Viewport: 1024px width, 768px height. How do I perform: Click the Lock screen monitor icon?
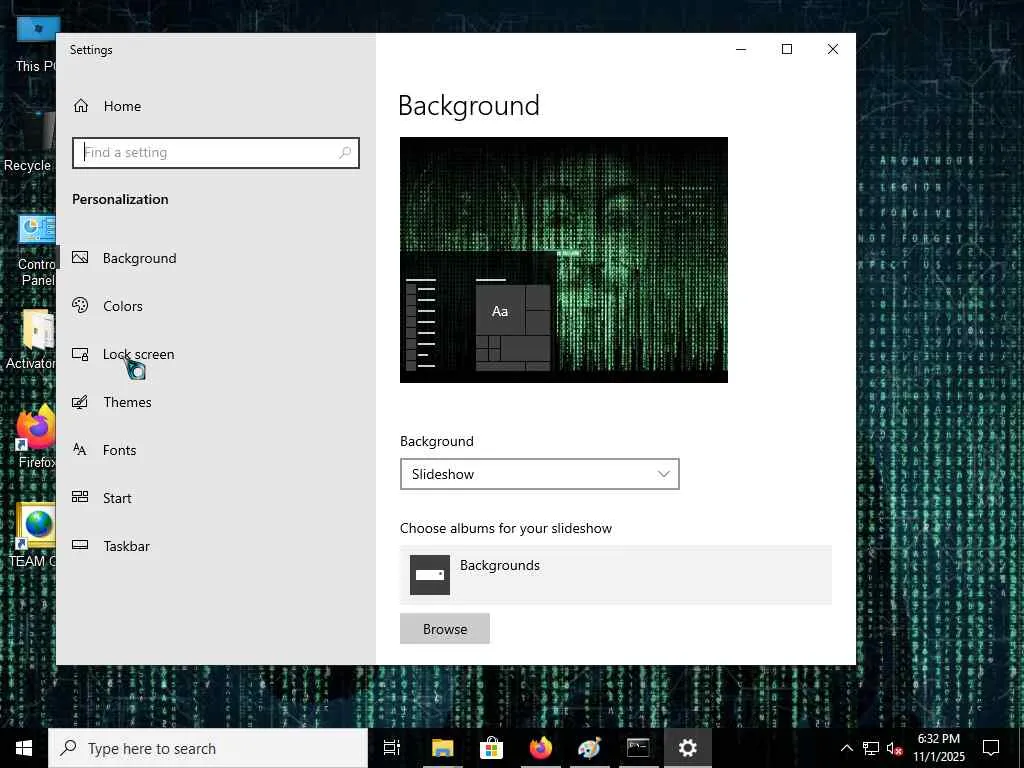[x=80, y=354]
